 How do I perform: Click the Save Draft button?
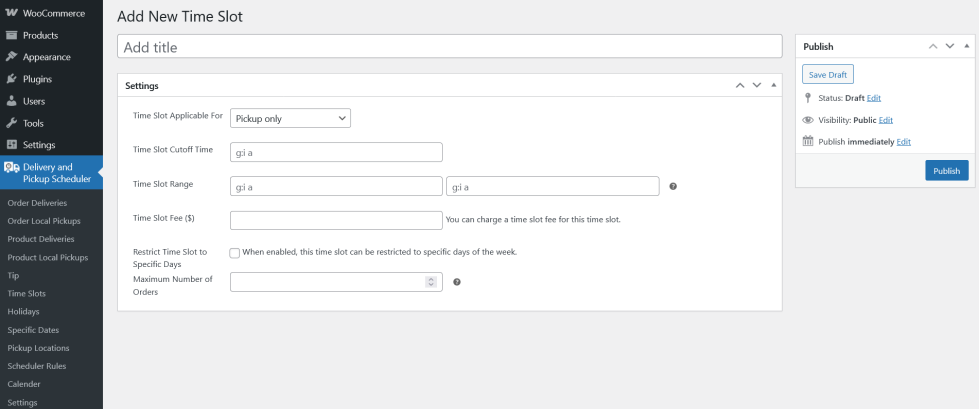point(827,75)
